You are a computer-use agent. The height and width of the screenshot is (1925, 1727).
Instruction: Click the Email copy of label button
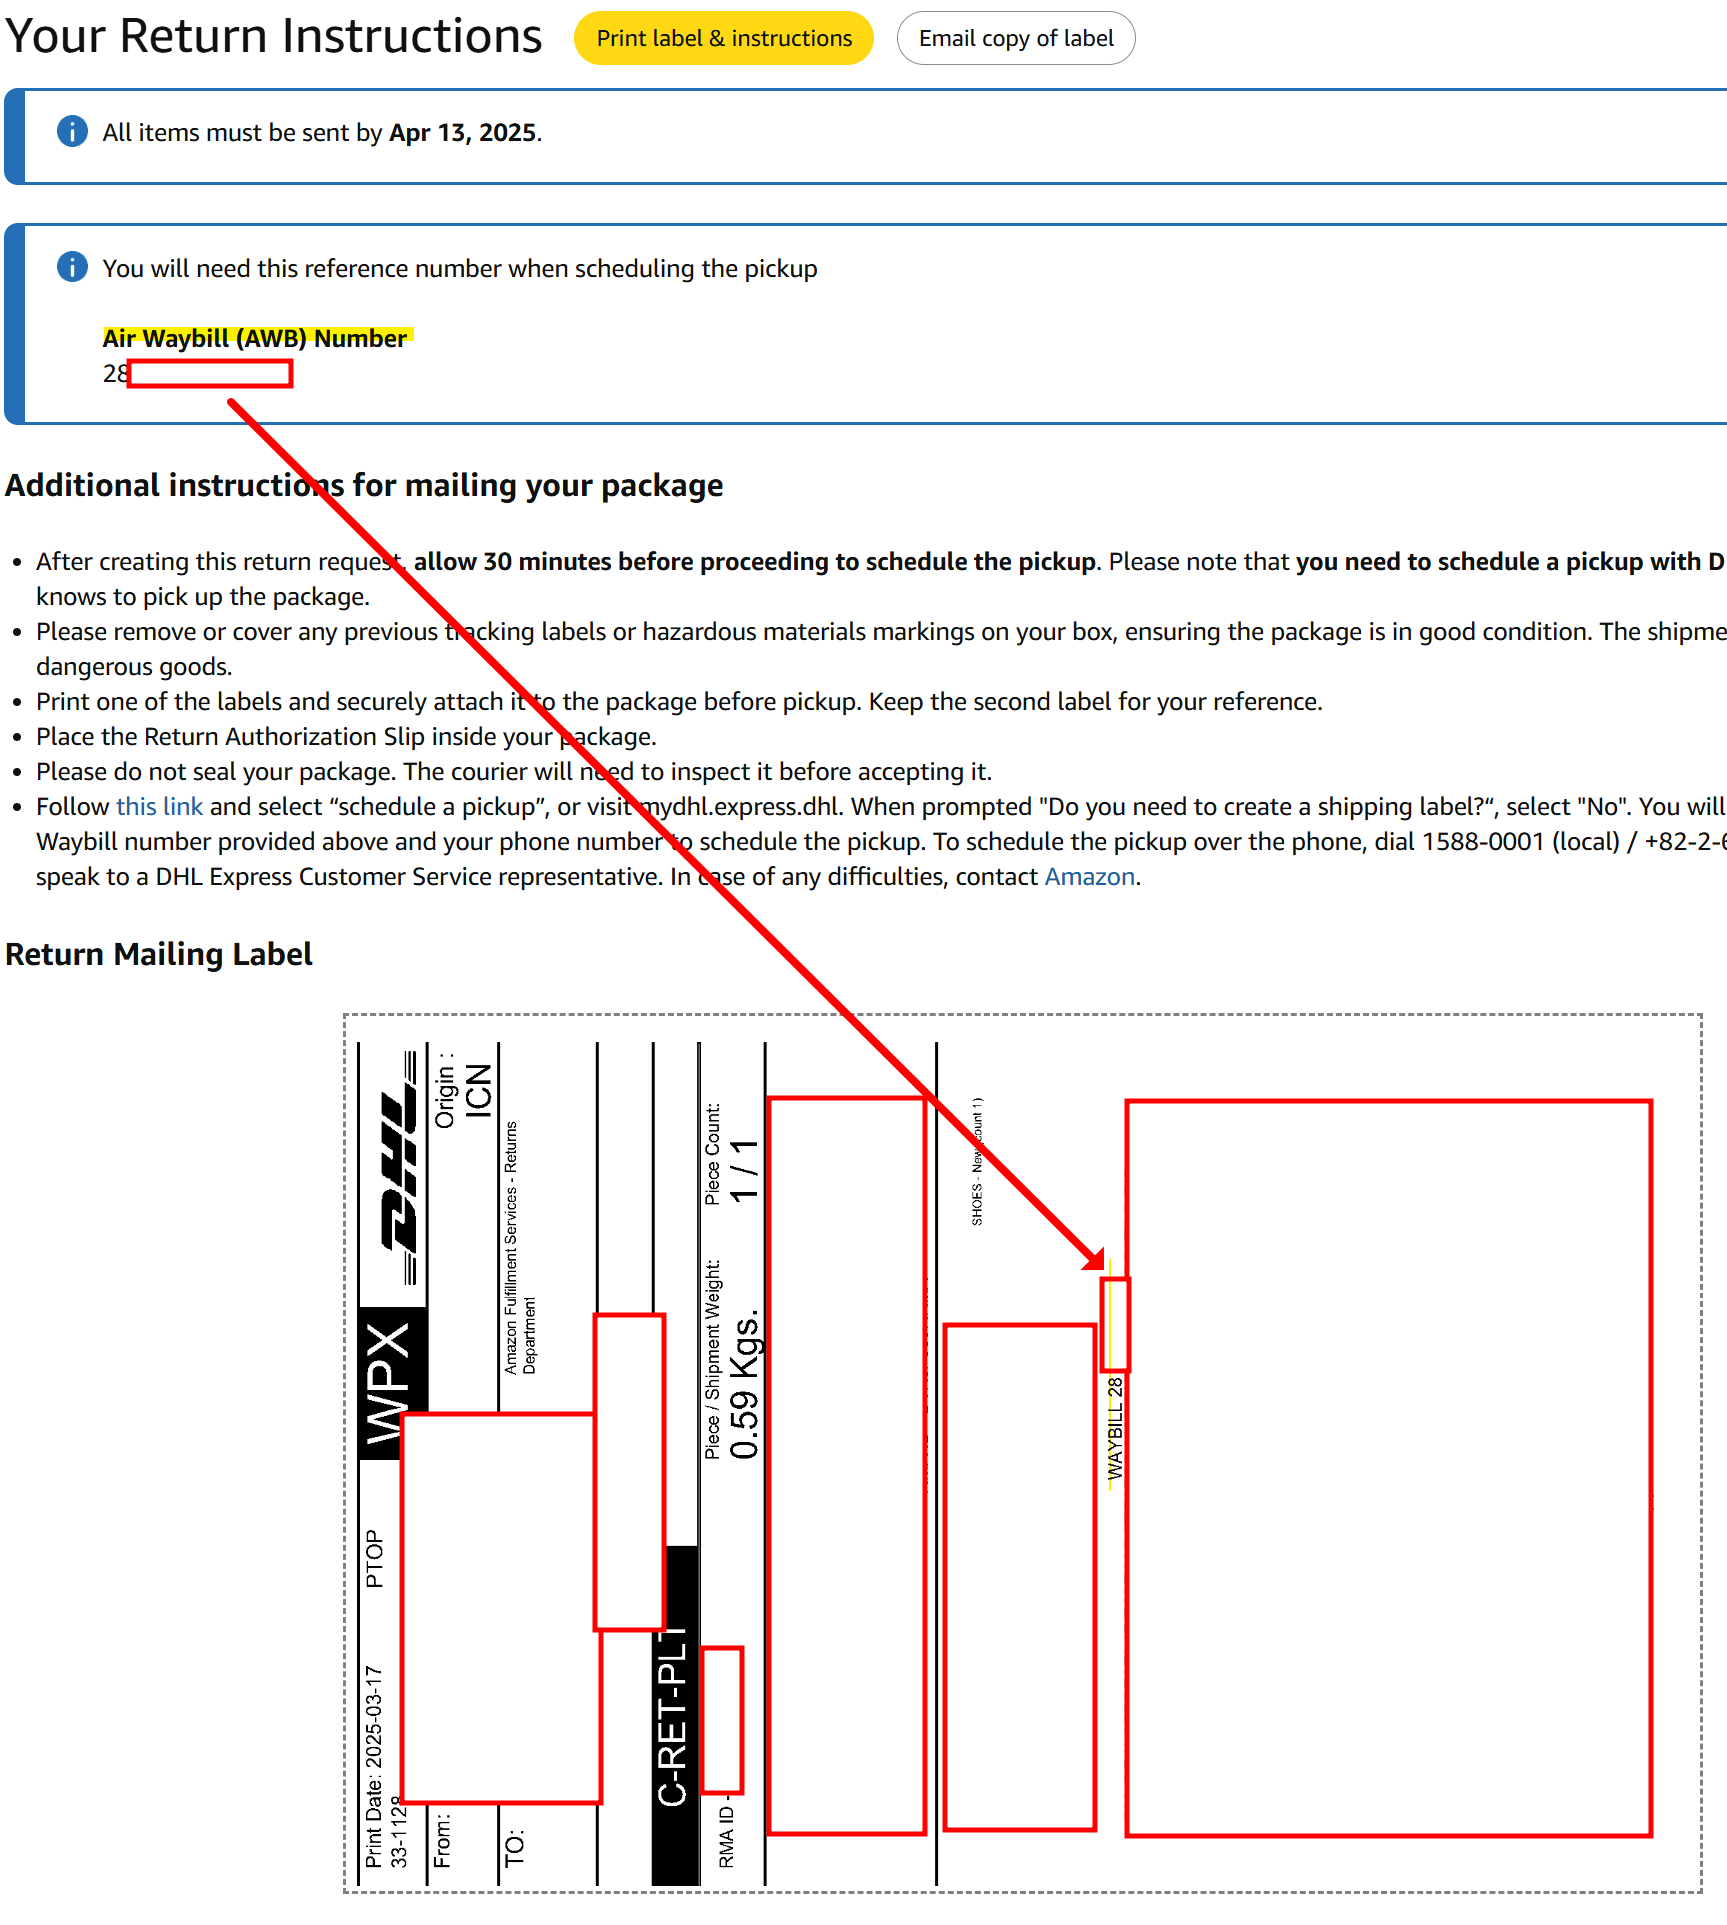click(x=1016, y=38)
